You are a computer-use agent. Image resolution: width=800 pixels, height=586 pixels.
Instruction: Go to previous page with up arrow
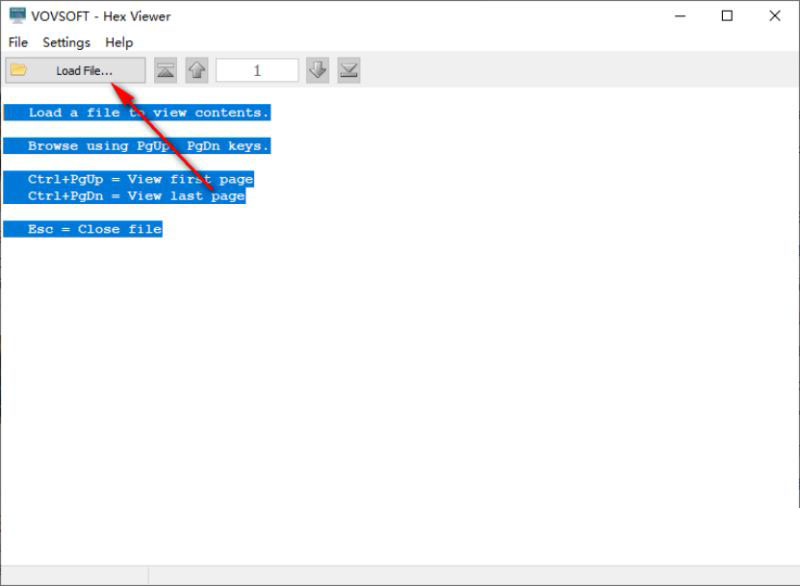pos(196,70)
